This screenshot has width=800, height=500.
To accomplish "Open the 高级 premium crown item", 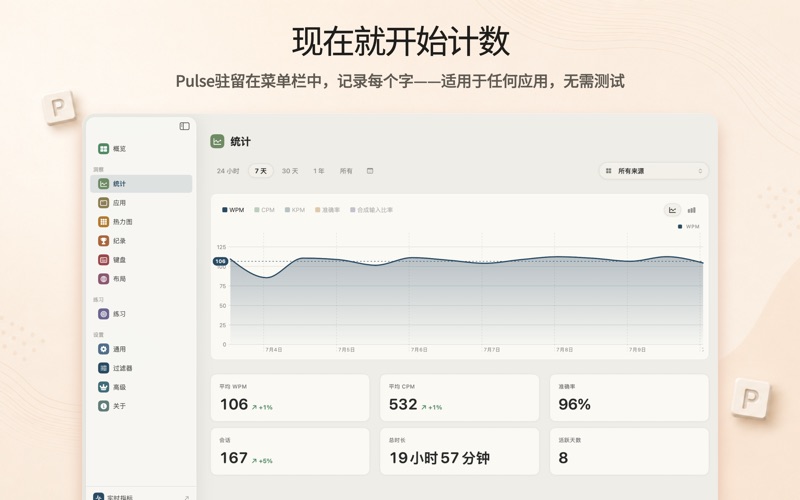I will click(141, 387).
